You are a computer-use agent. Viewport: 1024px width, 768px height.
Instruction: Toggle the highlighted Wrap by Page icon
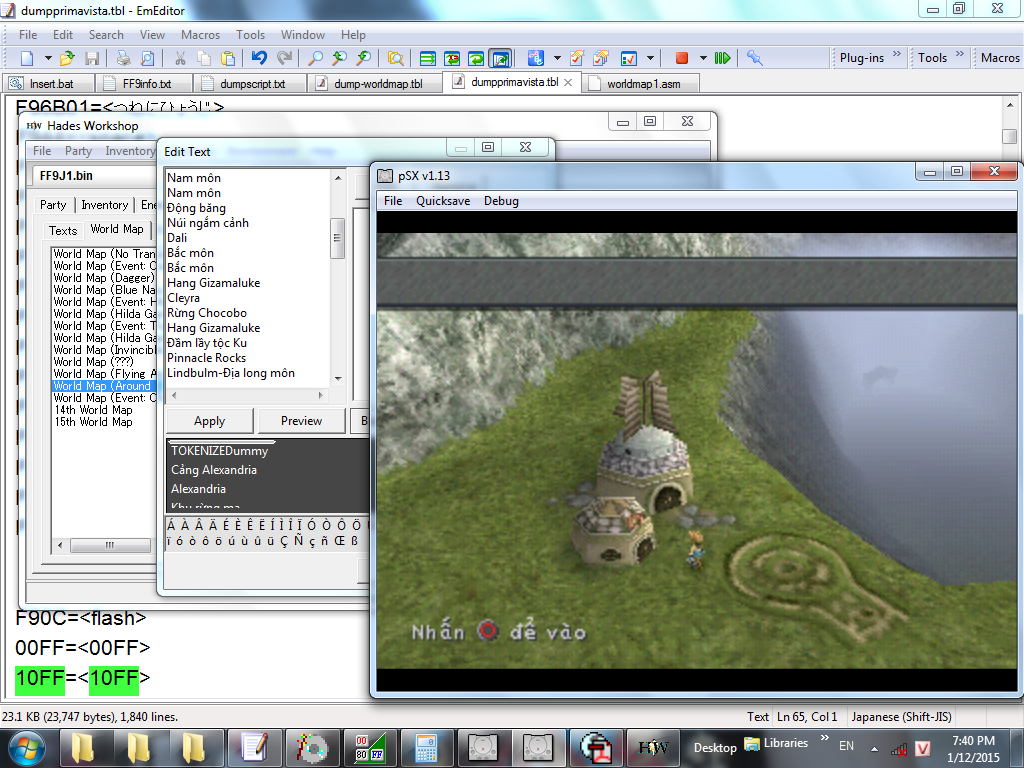[501, 58]
